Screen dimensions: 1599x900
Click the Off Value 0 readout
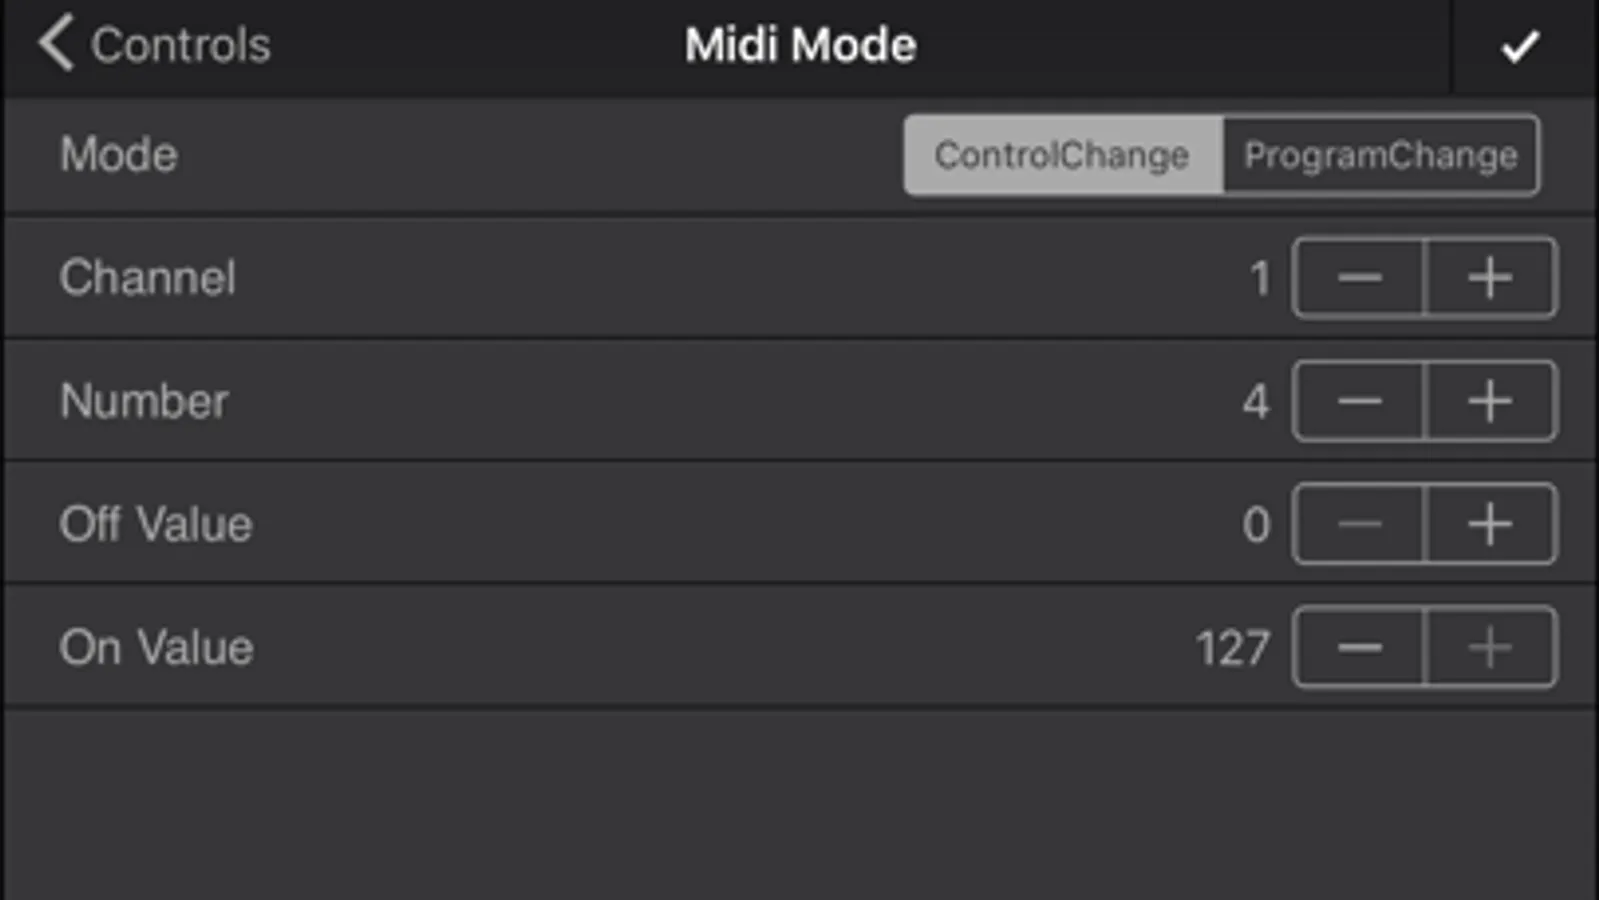1256,525
